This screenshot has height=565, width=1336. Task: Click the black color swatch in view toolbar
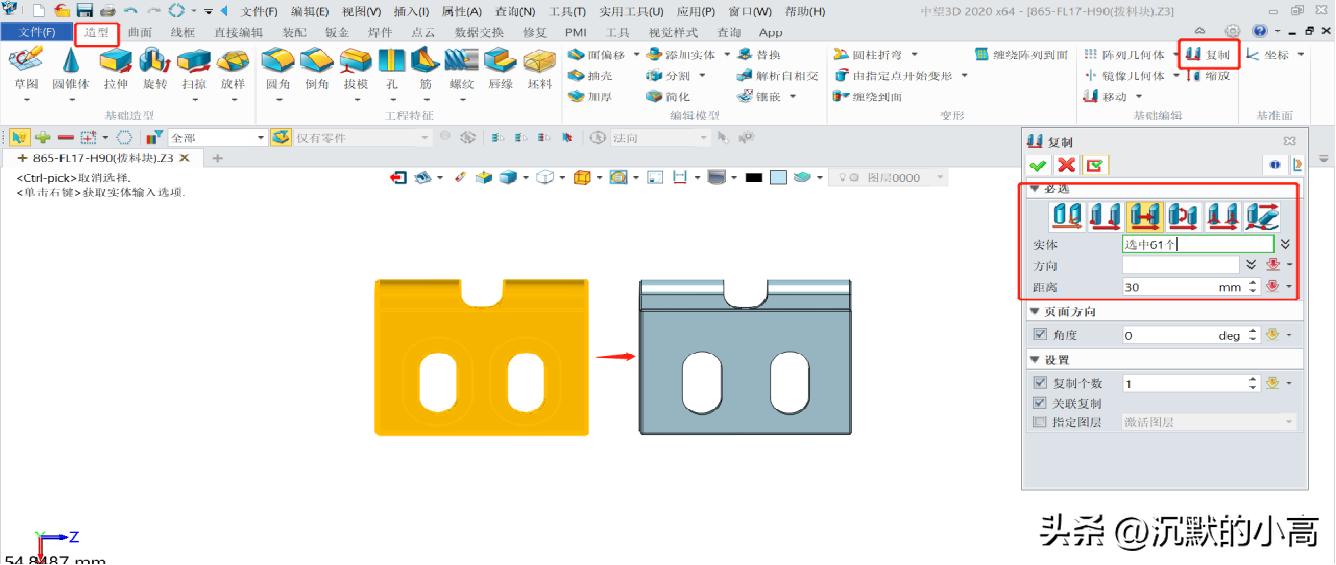pyautogui.click(x=754, y=178)
